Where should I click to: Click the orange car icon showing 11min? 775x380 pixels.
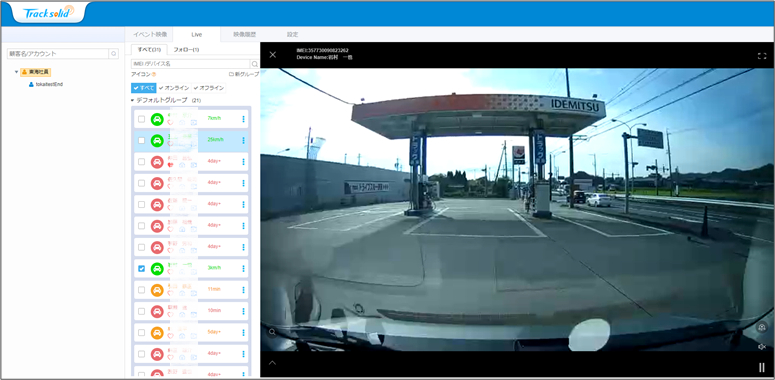tap(157, 290)
